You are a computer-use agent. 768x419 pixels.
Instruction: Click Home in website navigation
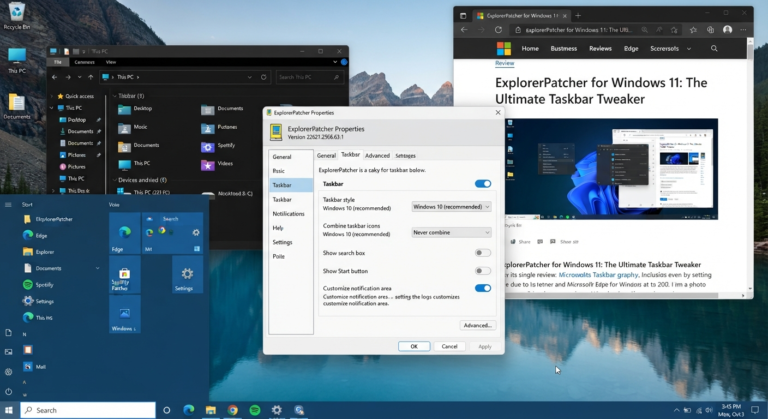(x=530, y=49)
